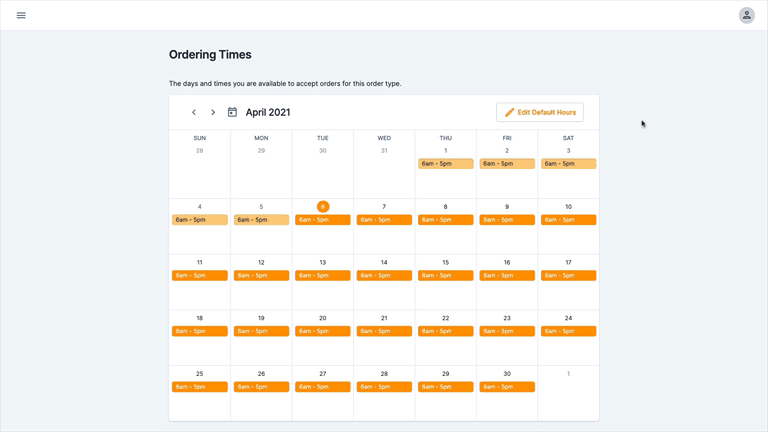Image resolution: width=768 pixels, height=432 pixels.
Task: Click the 6am - 5pm event on April 30
Action: (507, 387)
